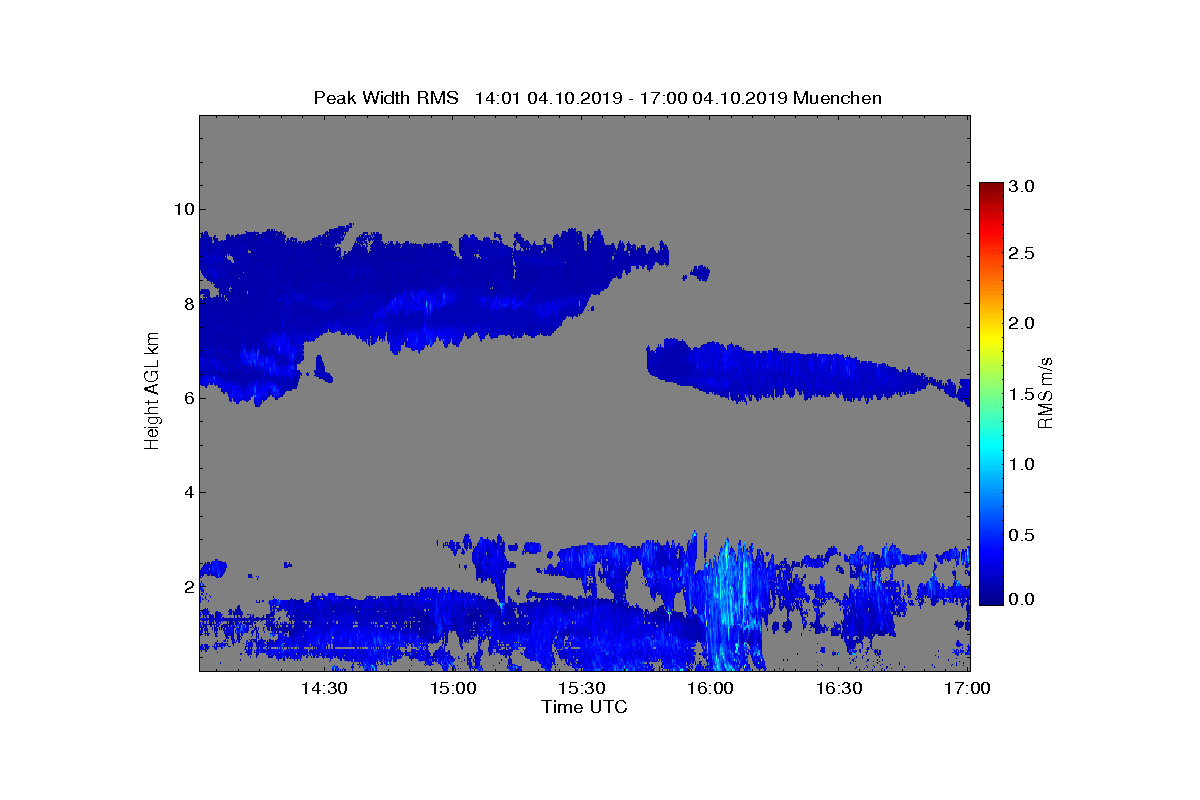Click the colorbar value 1.0
Screen dimensions: 1200x800
point(1022,464)
